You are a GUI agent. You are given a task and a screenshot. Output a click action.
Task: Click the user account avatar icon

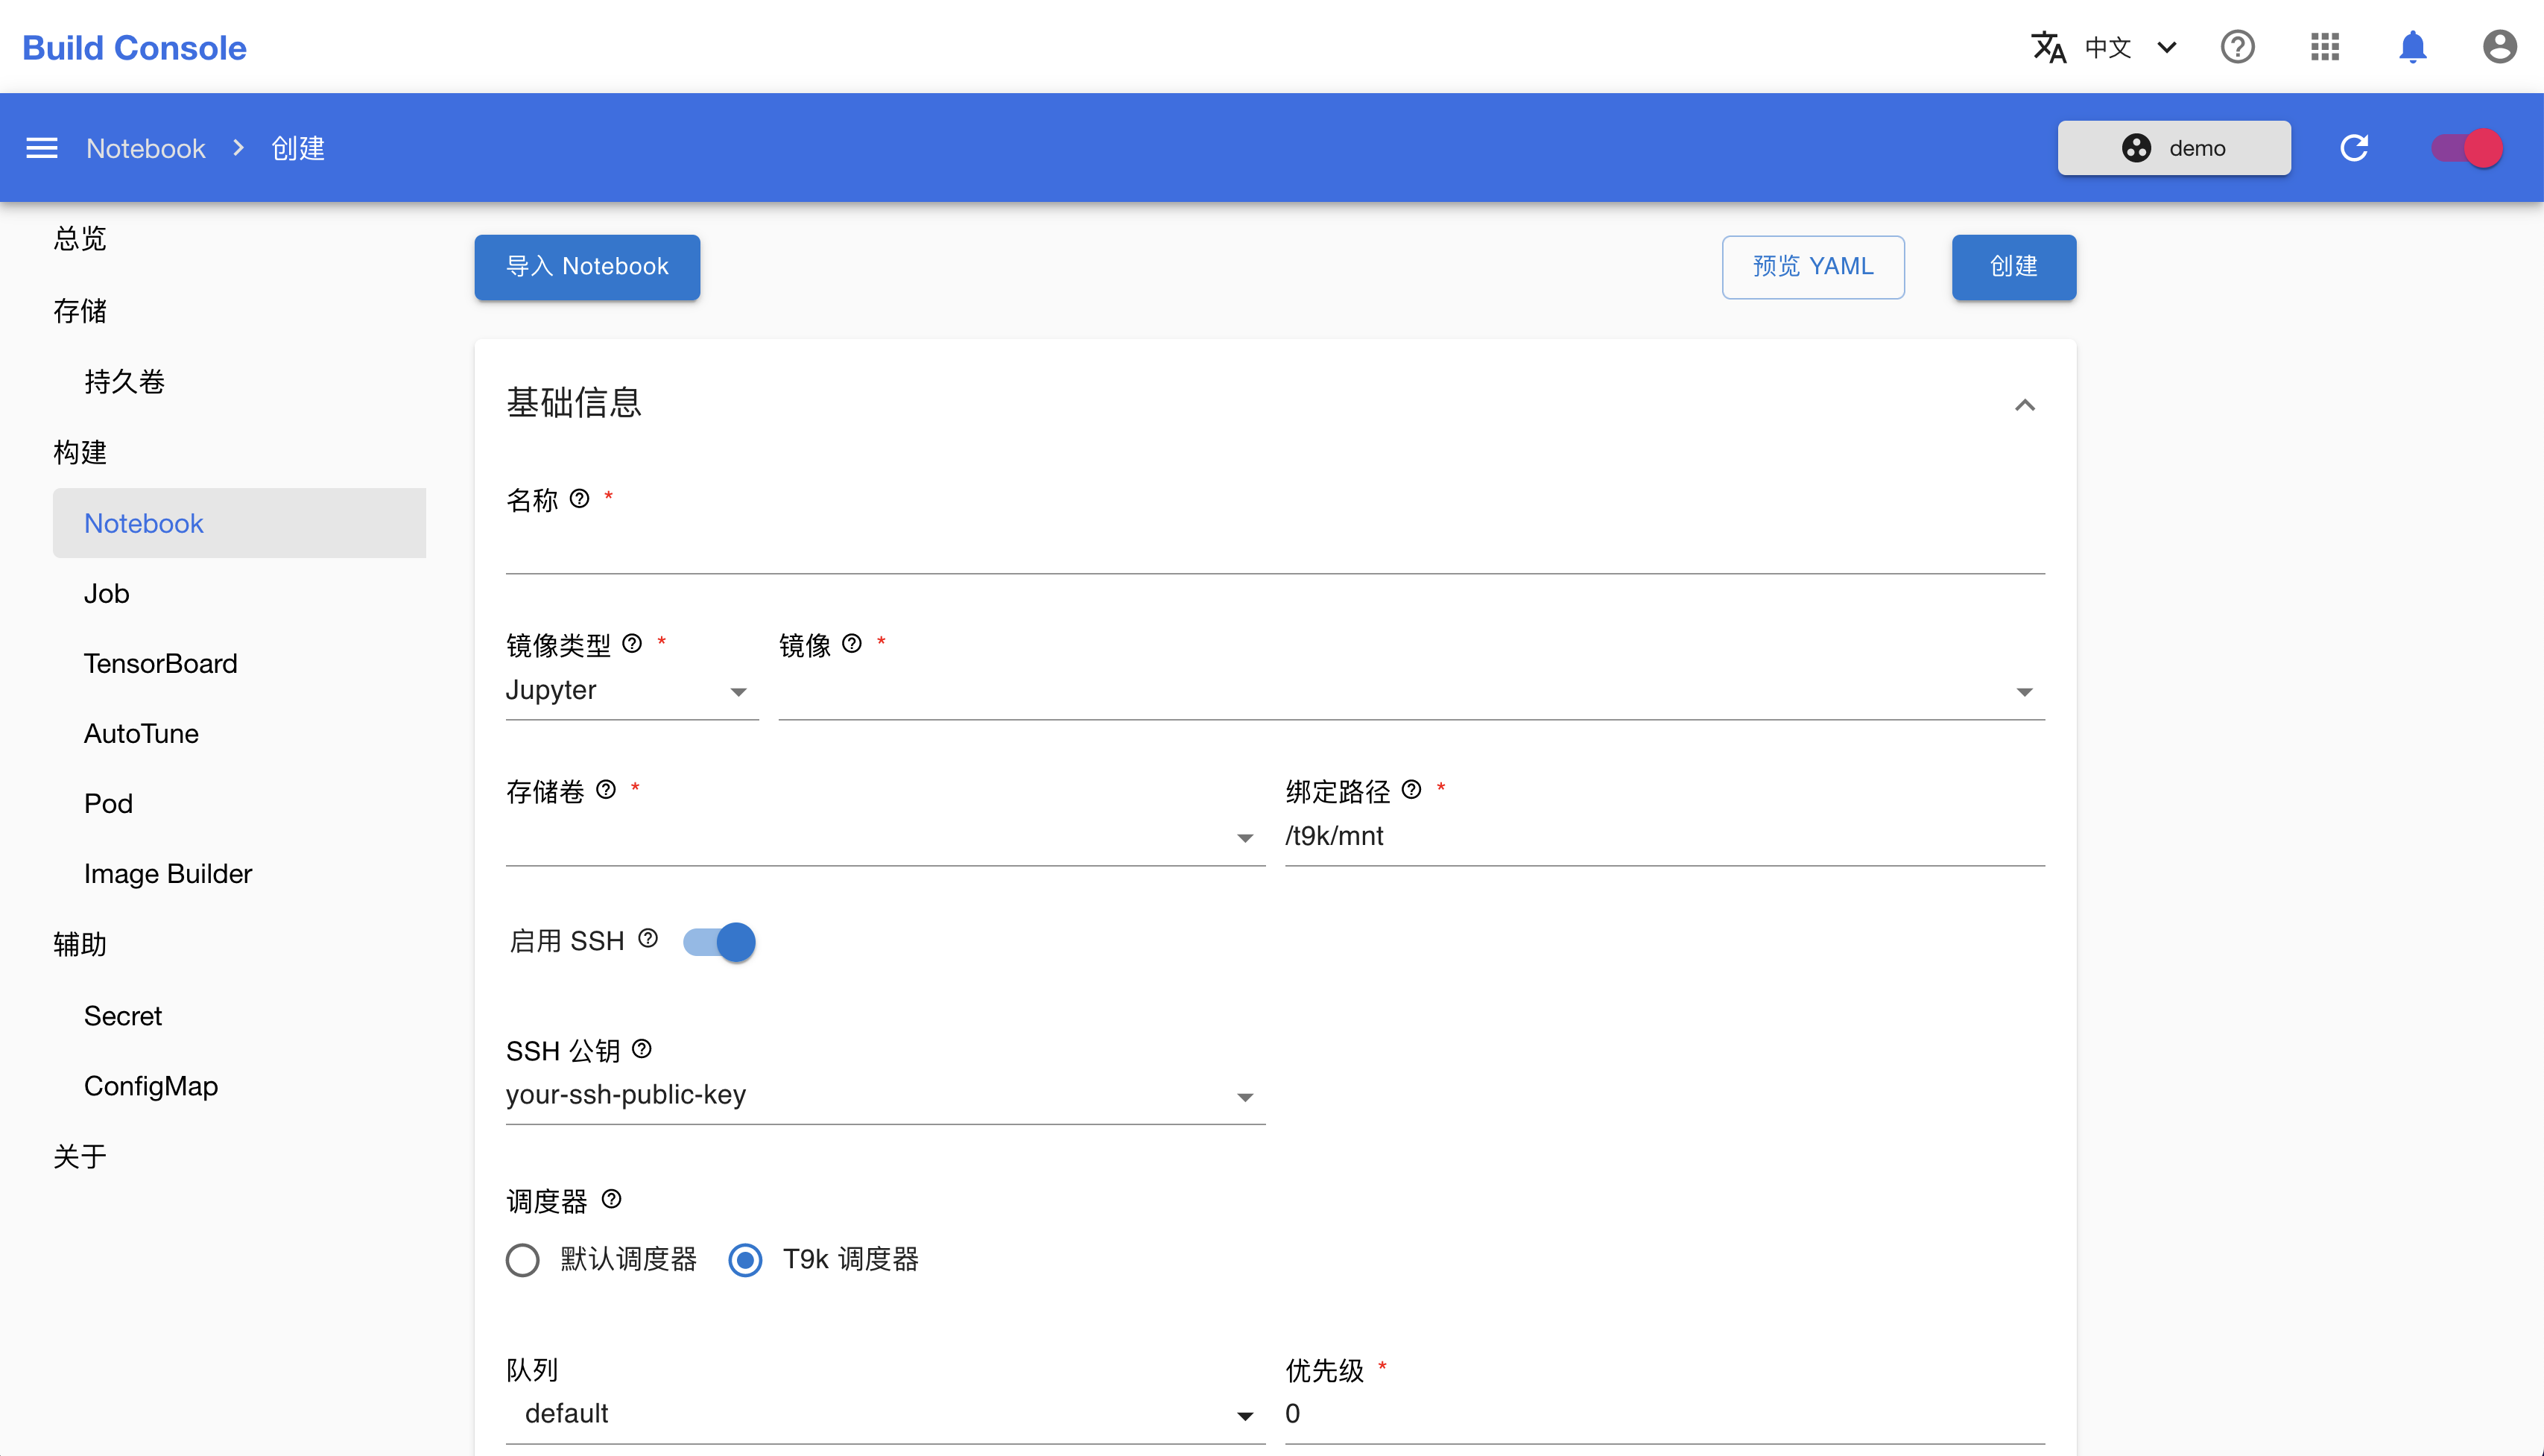[2500, 47]
